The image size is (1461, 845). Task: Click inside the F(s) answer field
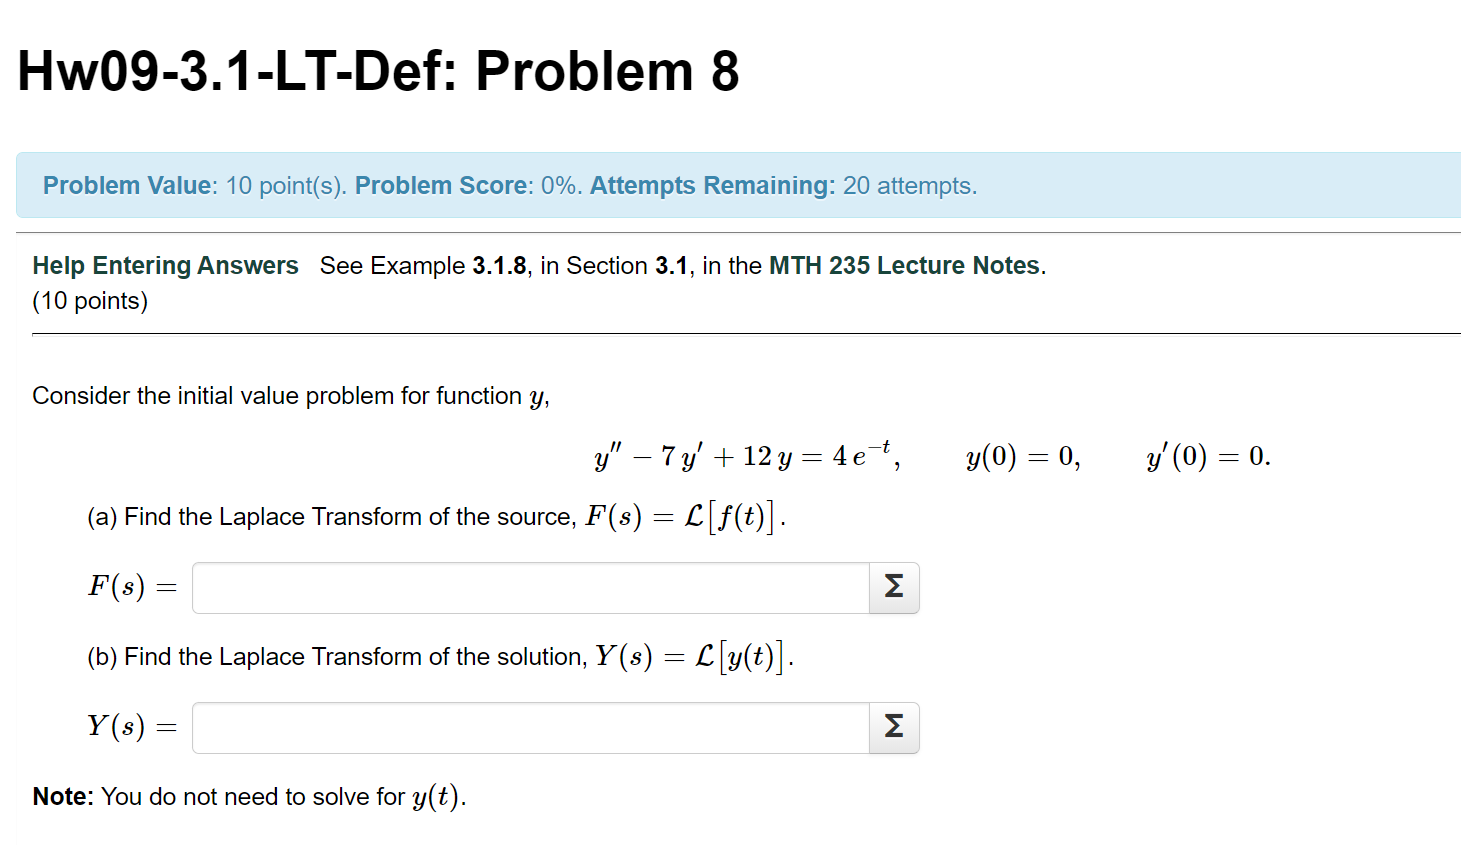(x=530, y=588)
